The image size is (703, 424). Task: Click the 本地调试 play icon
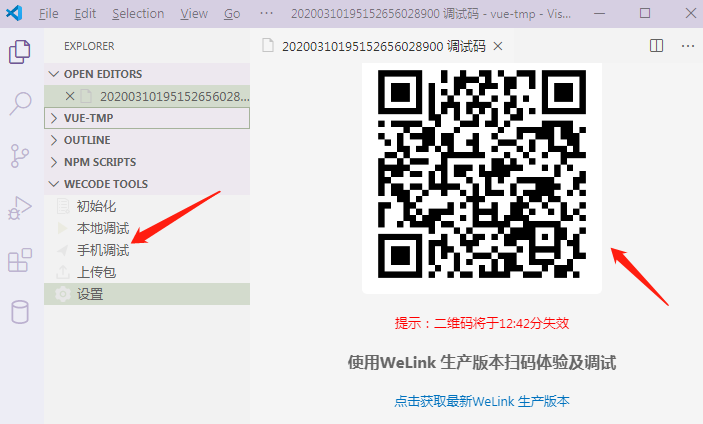(x=63, y=228)
